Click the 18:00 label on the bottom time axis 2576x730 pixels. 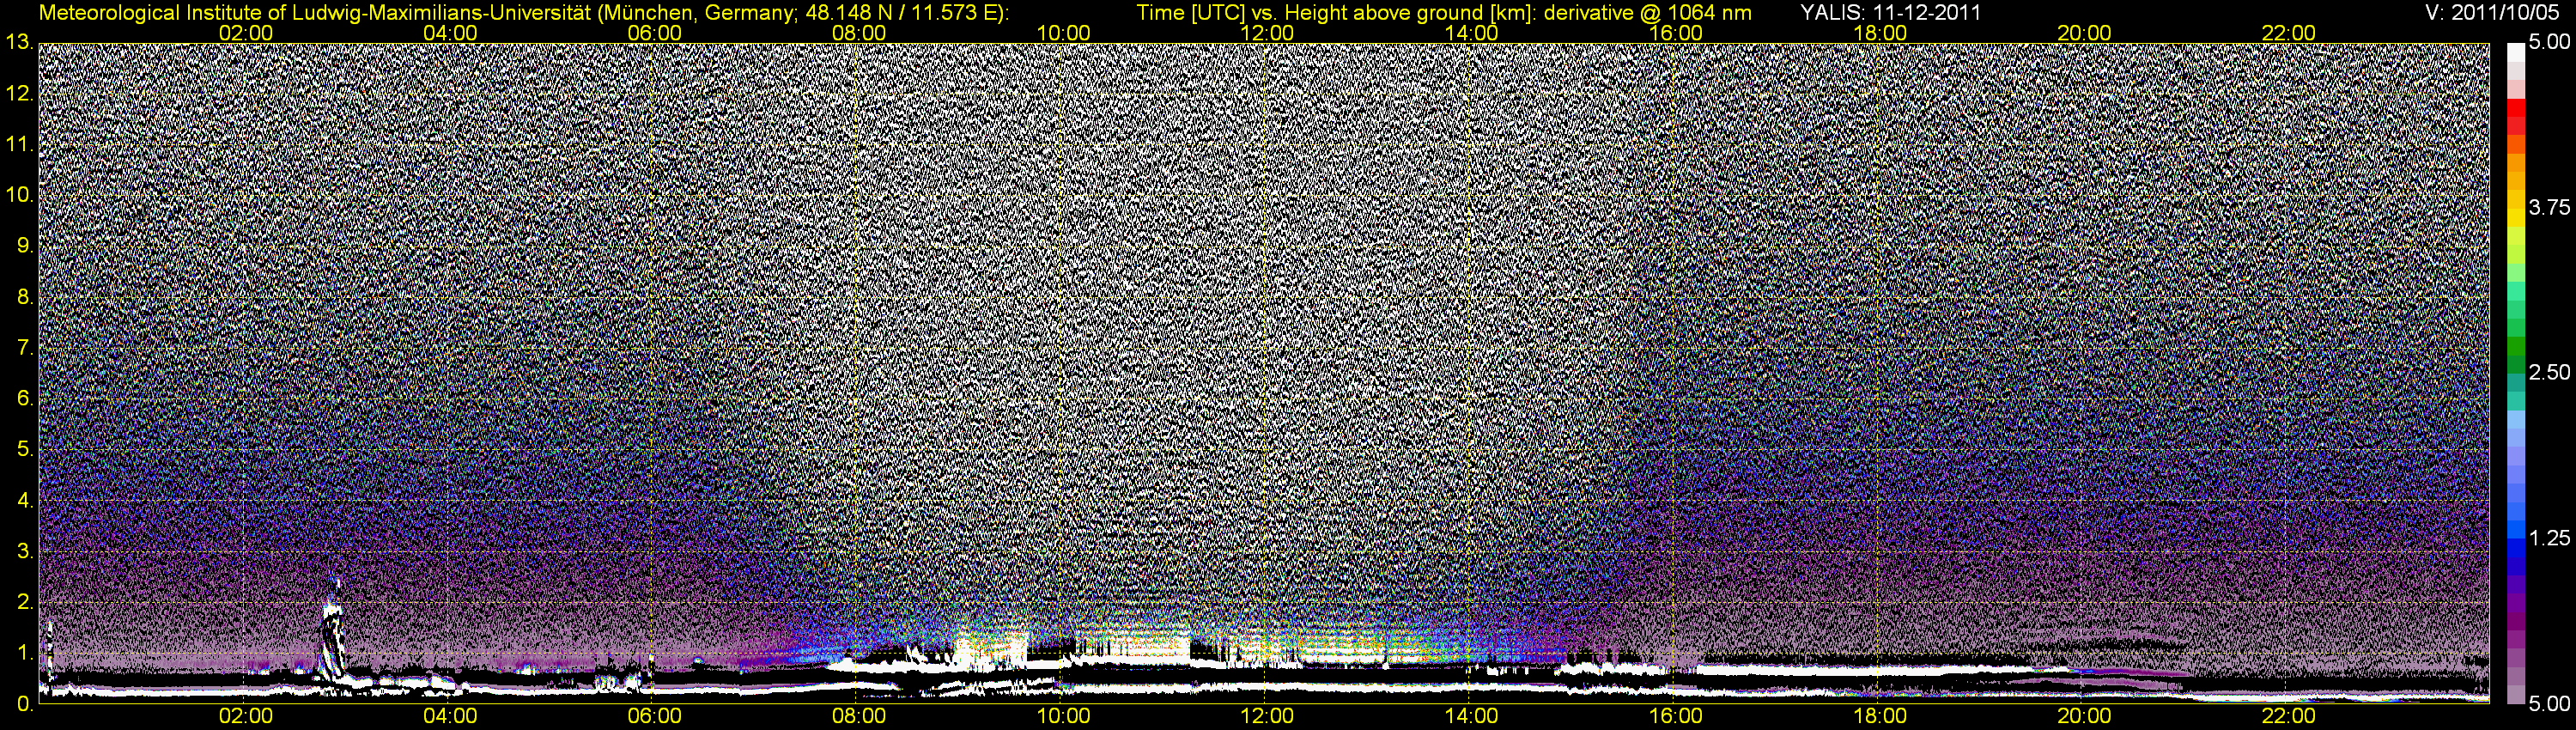1880,717
